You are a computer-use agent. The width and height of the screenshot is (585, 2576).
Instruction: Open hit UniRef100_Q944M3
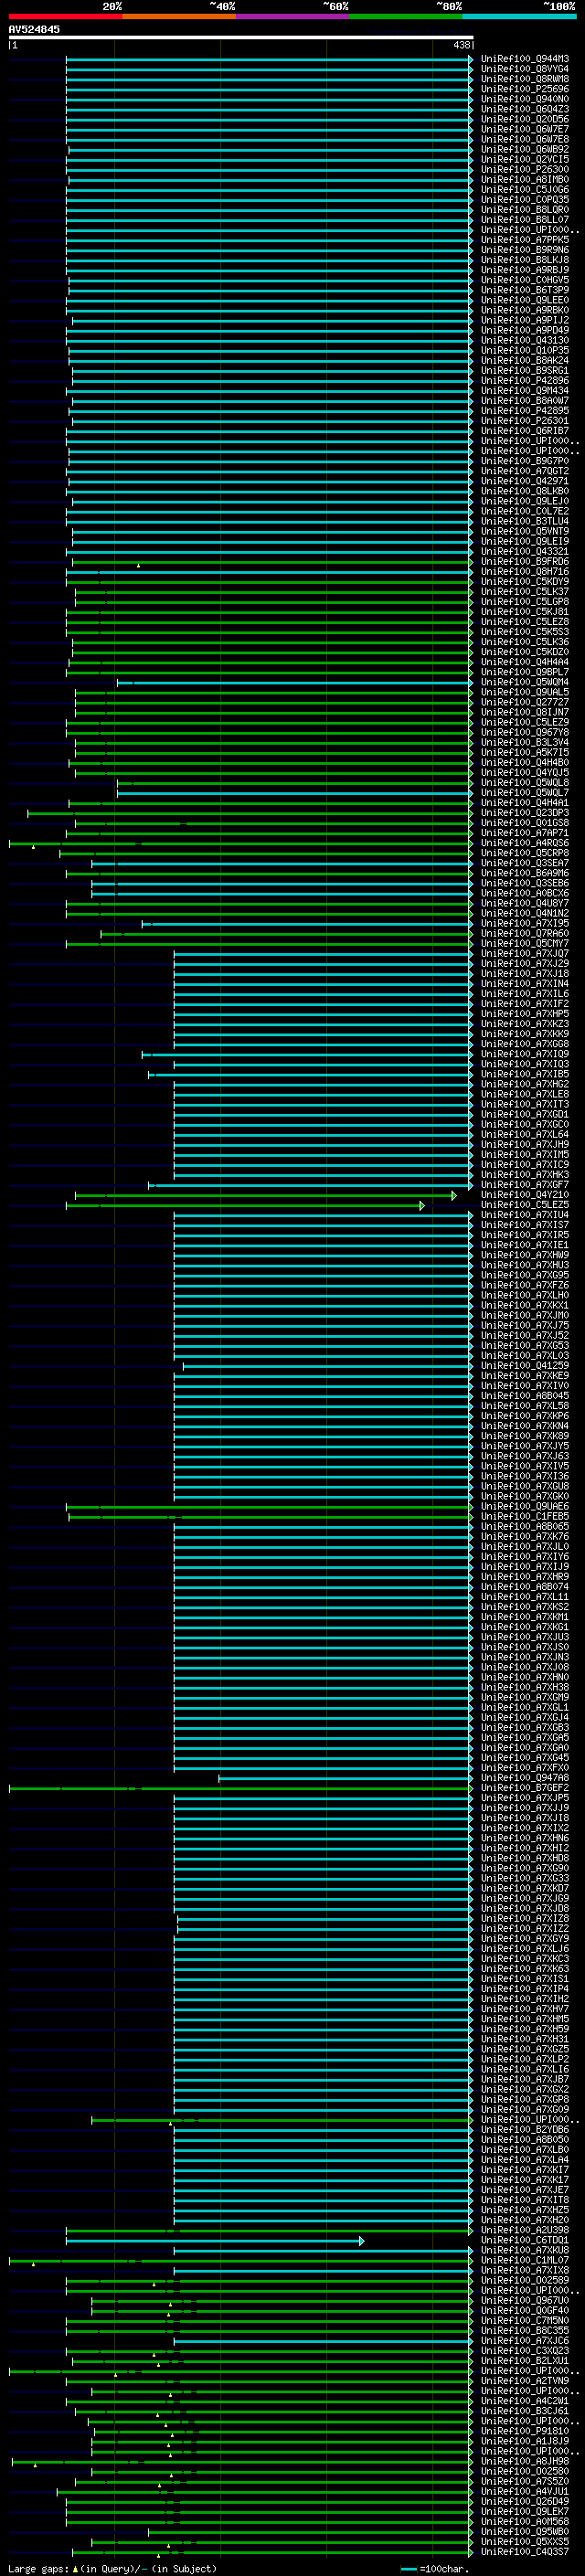click(525, 59)
